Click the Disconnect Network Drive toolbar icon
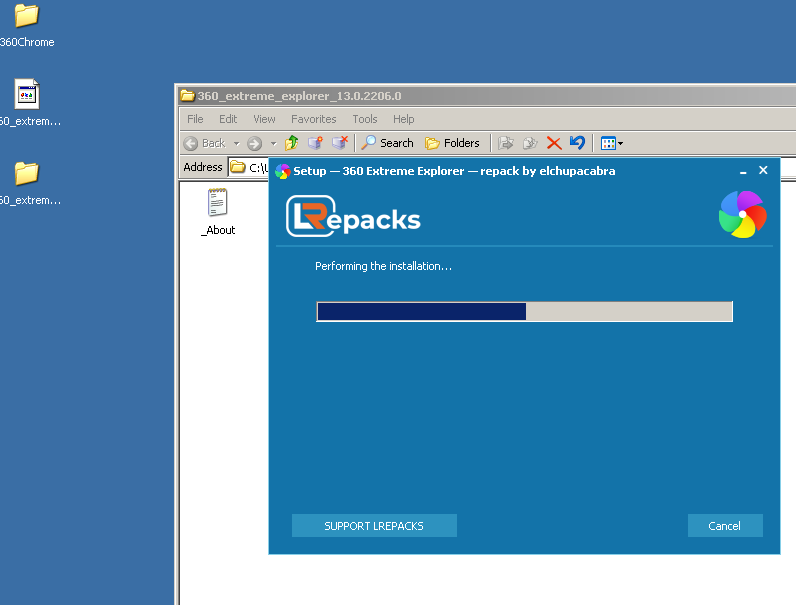The height and width of the screenshot is (605, 796). click(x=340, y=143)
